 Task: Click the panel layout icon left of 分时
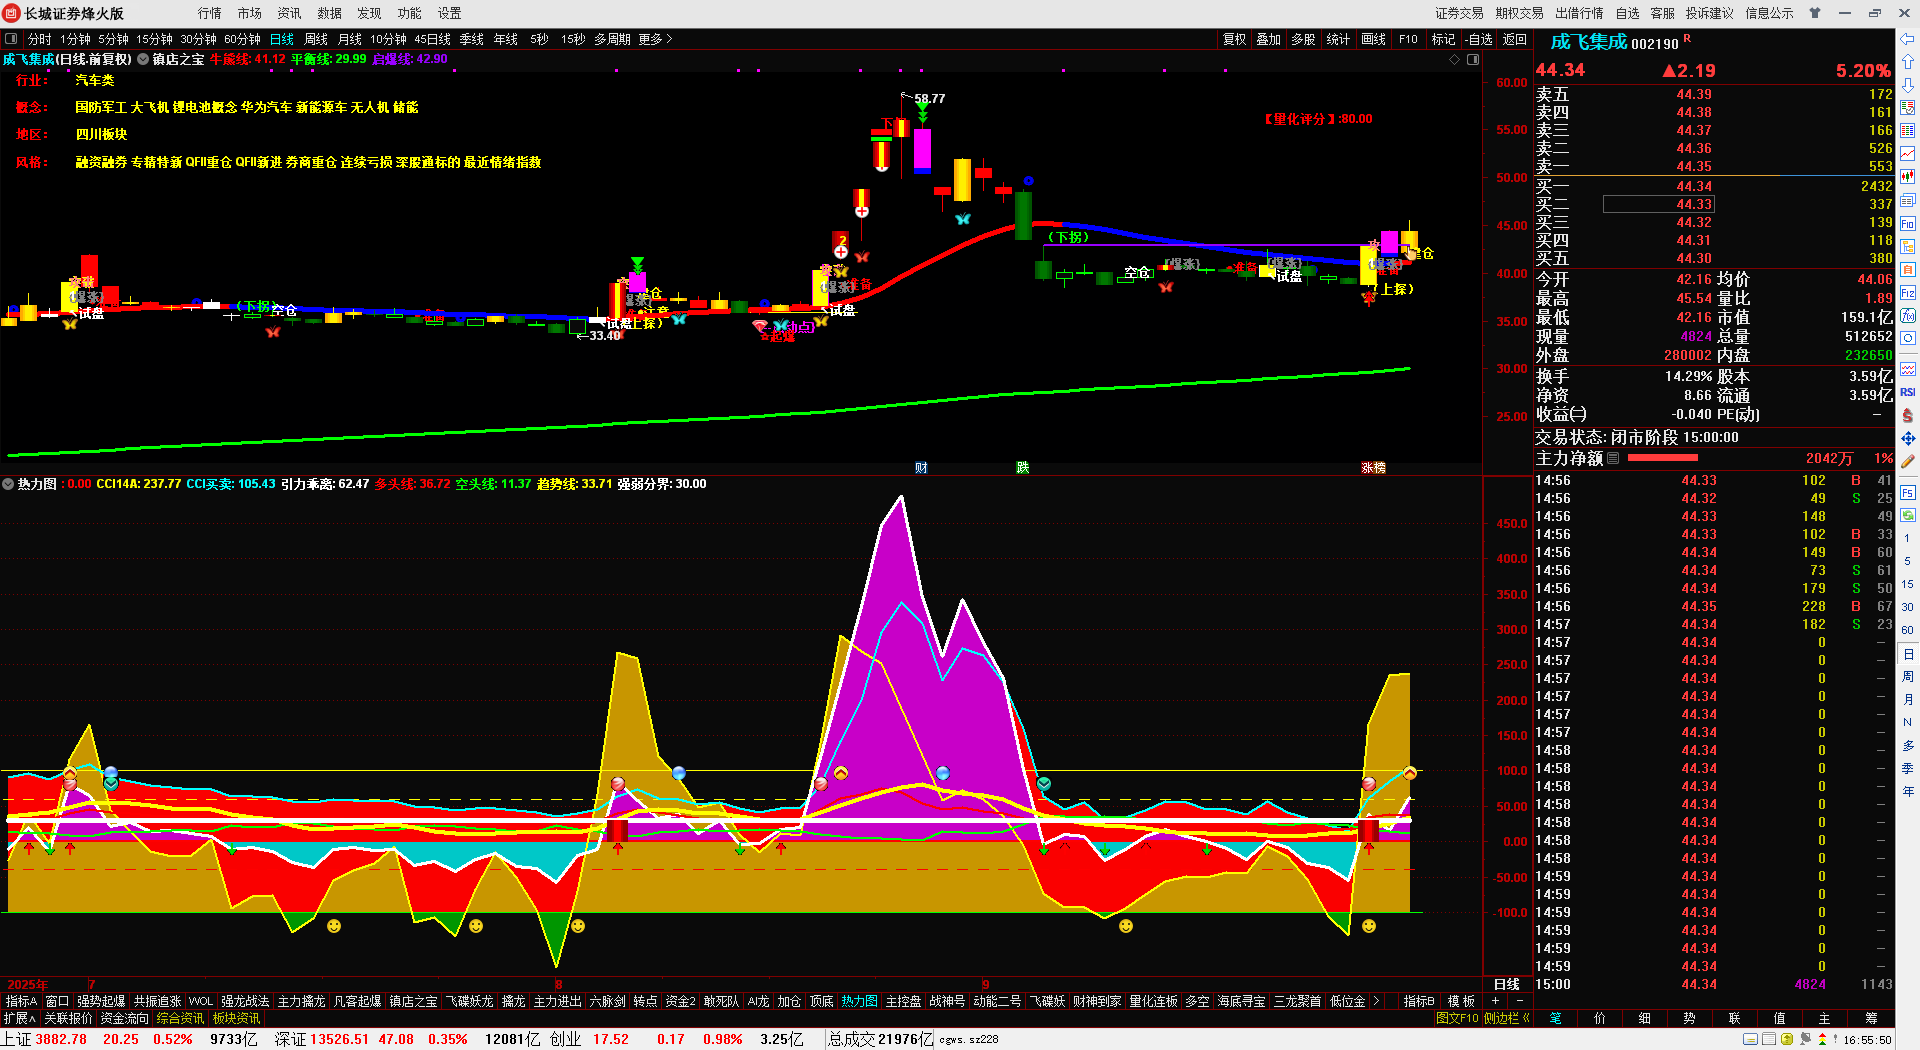11,39
